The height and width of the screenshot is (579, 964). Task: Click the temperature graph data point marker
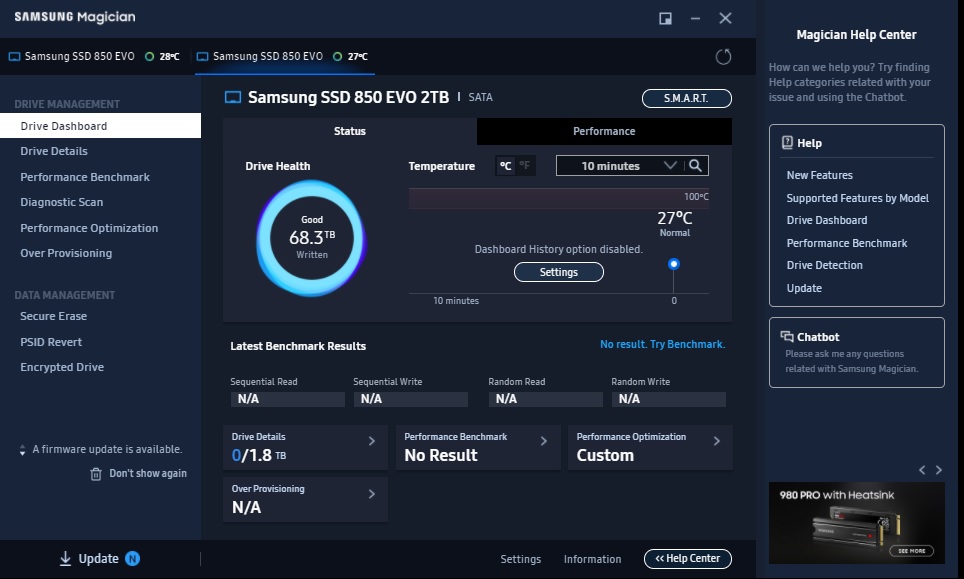click(674, 264)
